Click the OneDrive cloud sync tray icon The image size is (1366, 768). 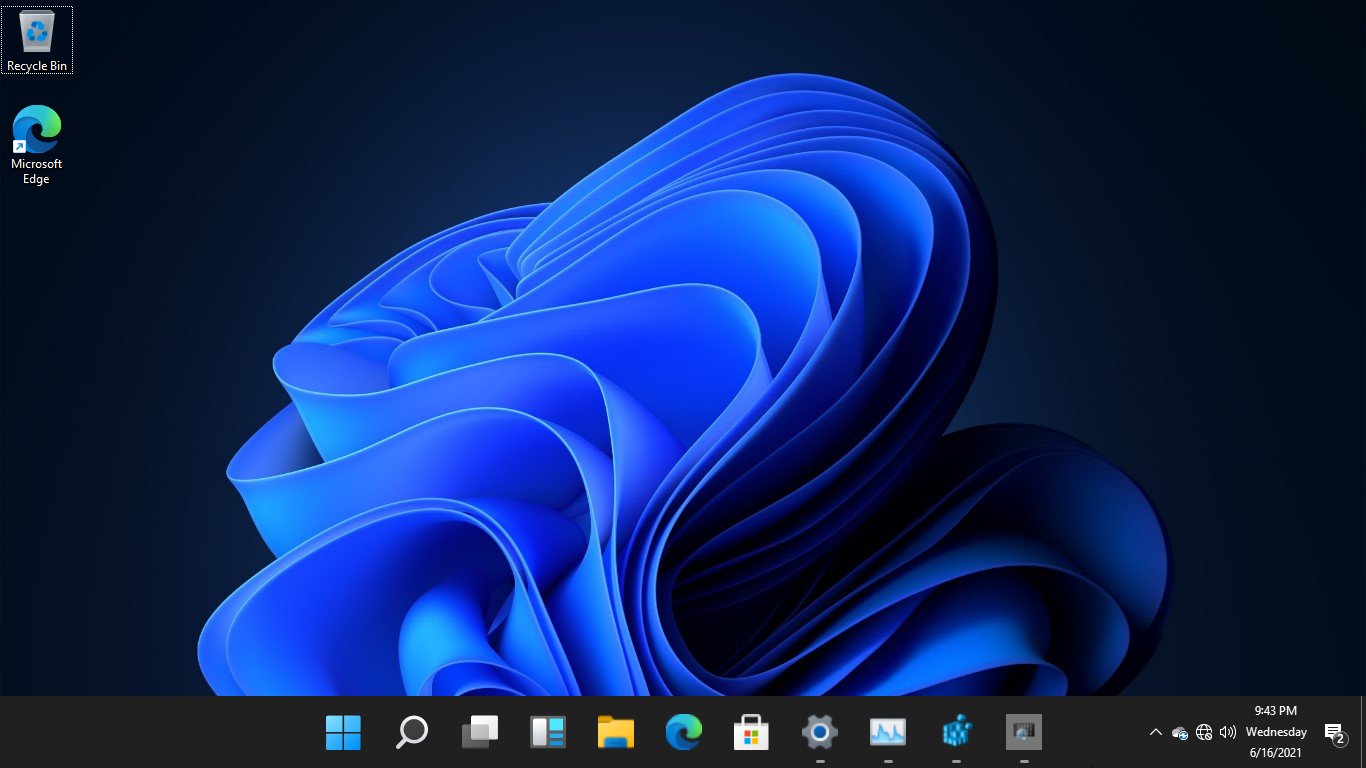(x=1180, y=733)
